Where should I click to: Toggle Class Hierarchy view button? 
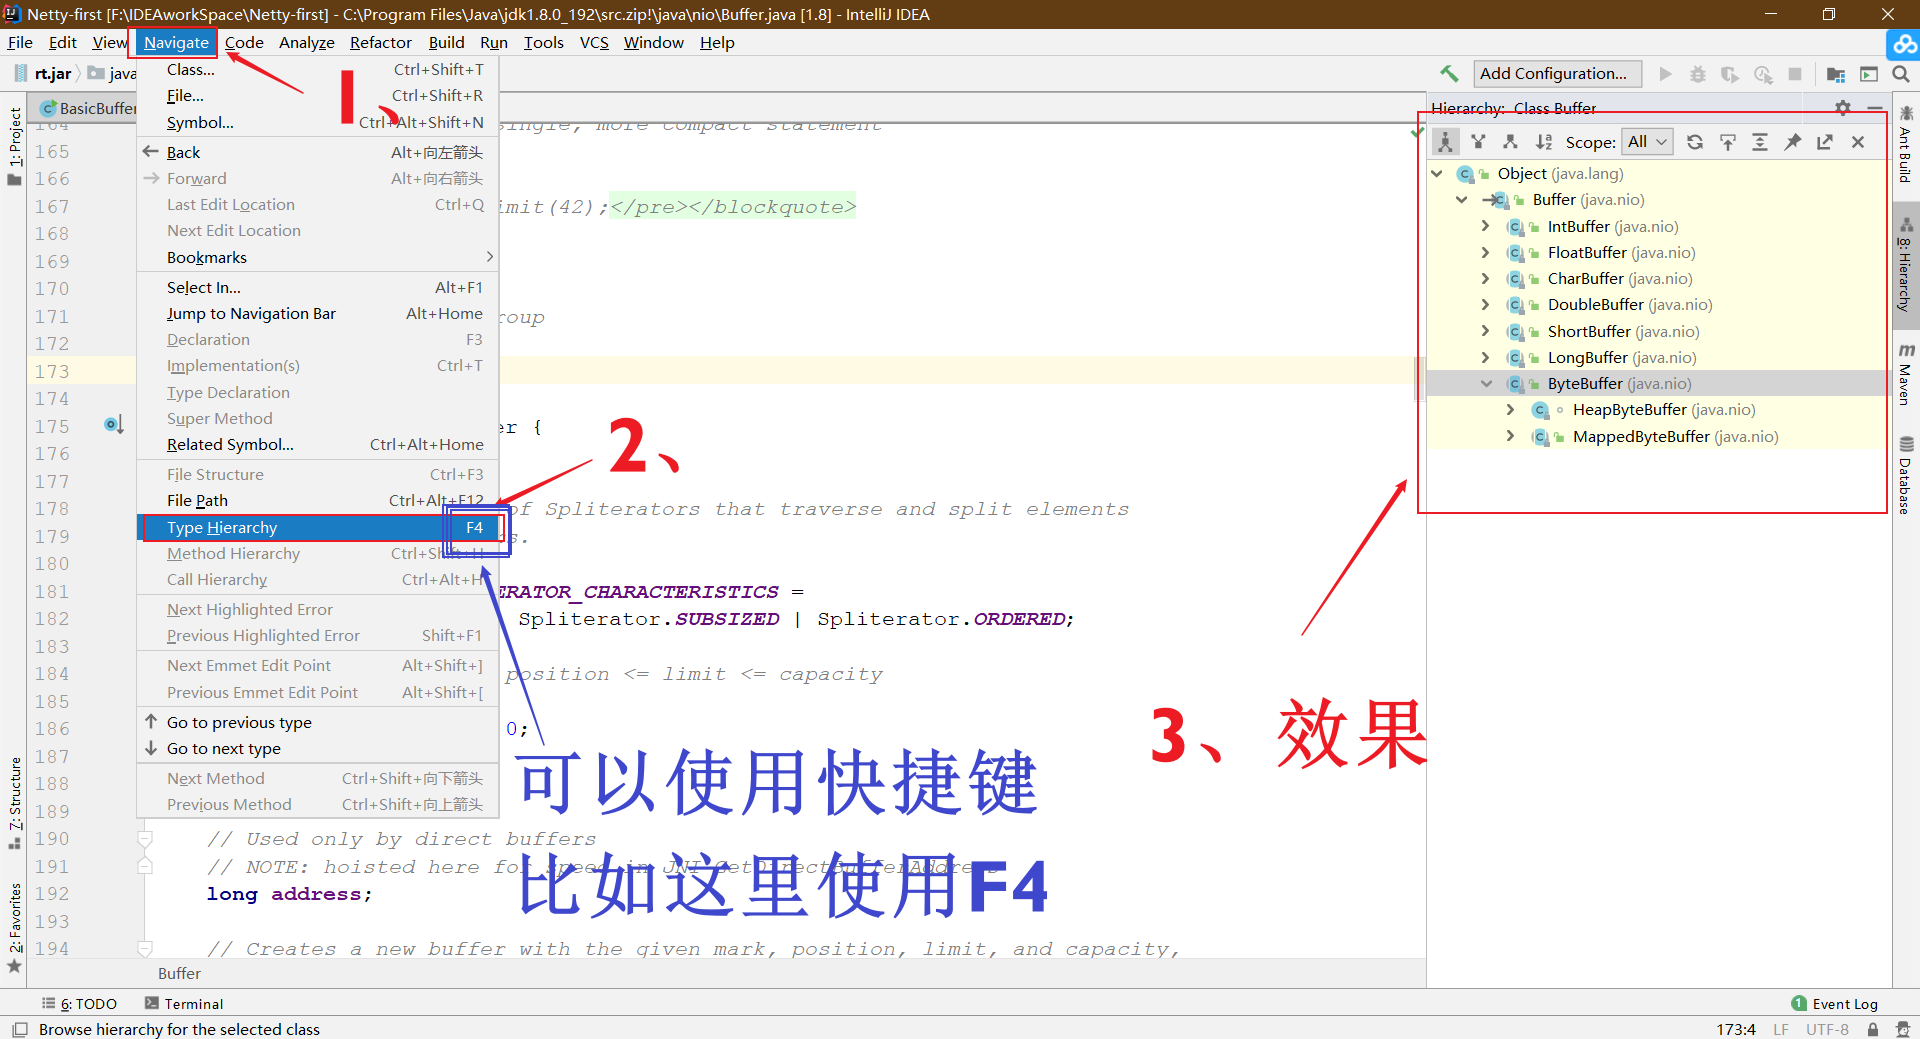pos(1446,142)
